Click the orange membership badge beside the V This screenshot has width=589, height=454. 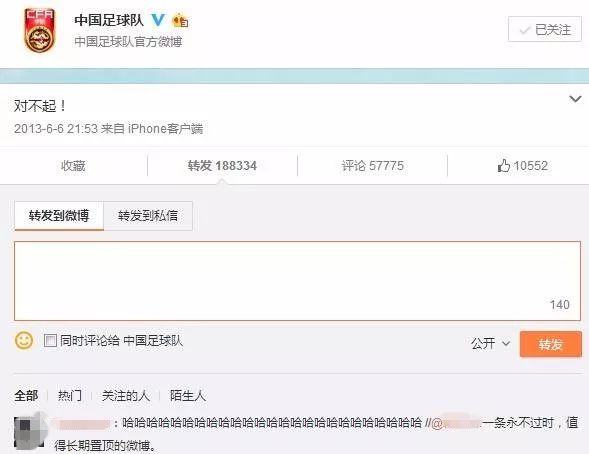(x=180, y=20)
